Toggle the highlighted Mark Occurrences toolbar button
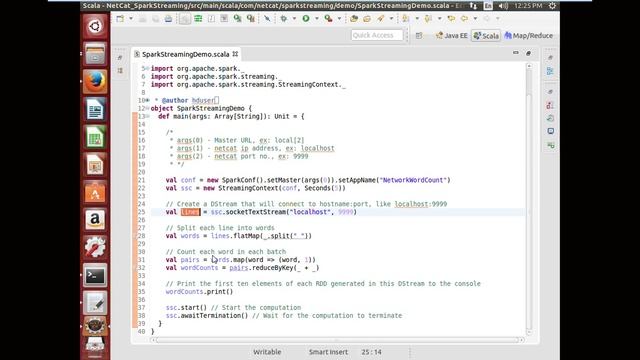The height and width of the screenshot is (360, 640). (x=185, y=18)
